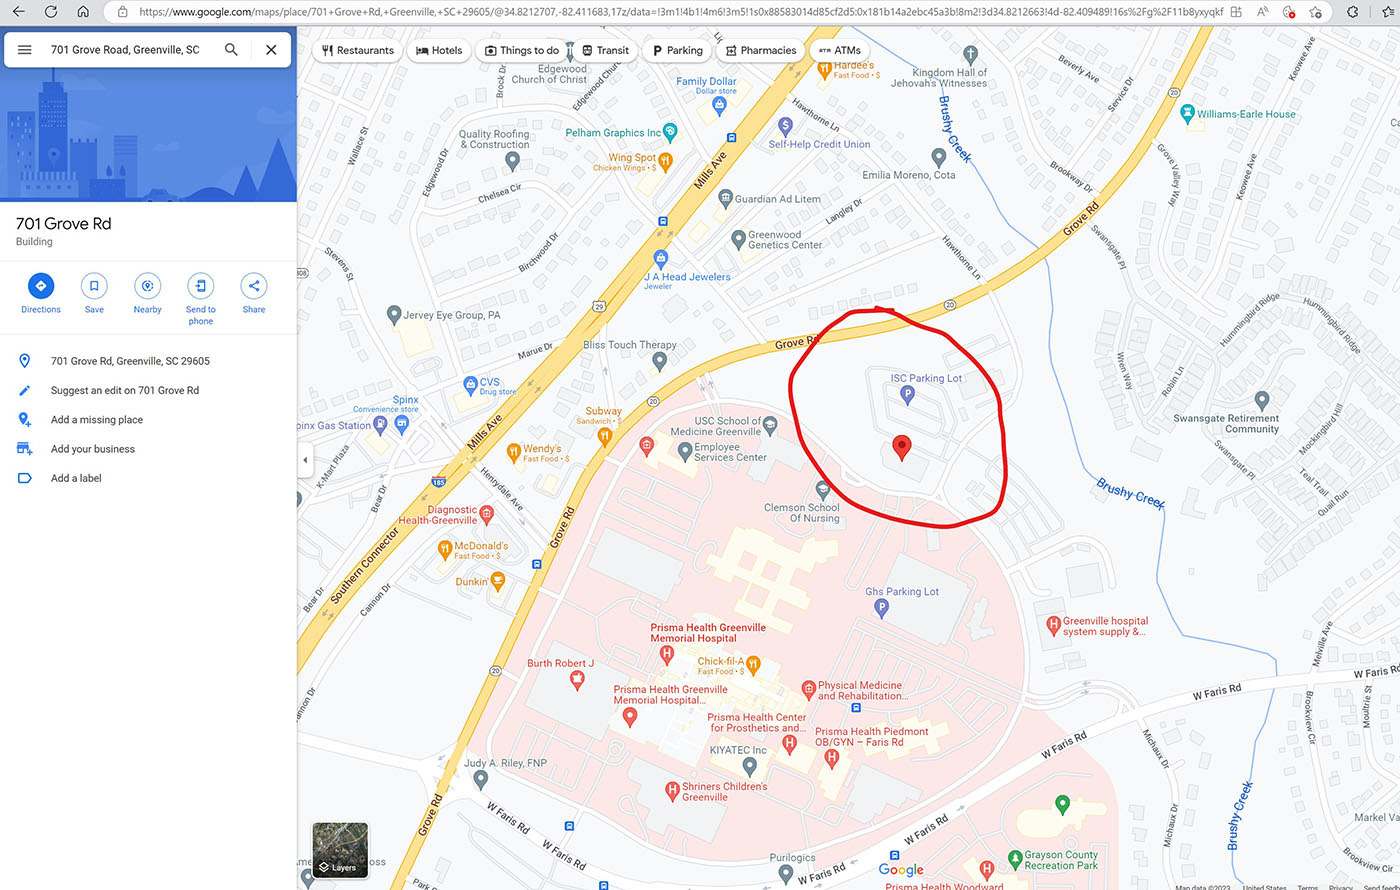This screenshot has height=890, width=1400.
Task: Open the hamburger menu in search box
Action: pyautogui.click(x=25, y=50)
